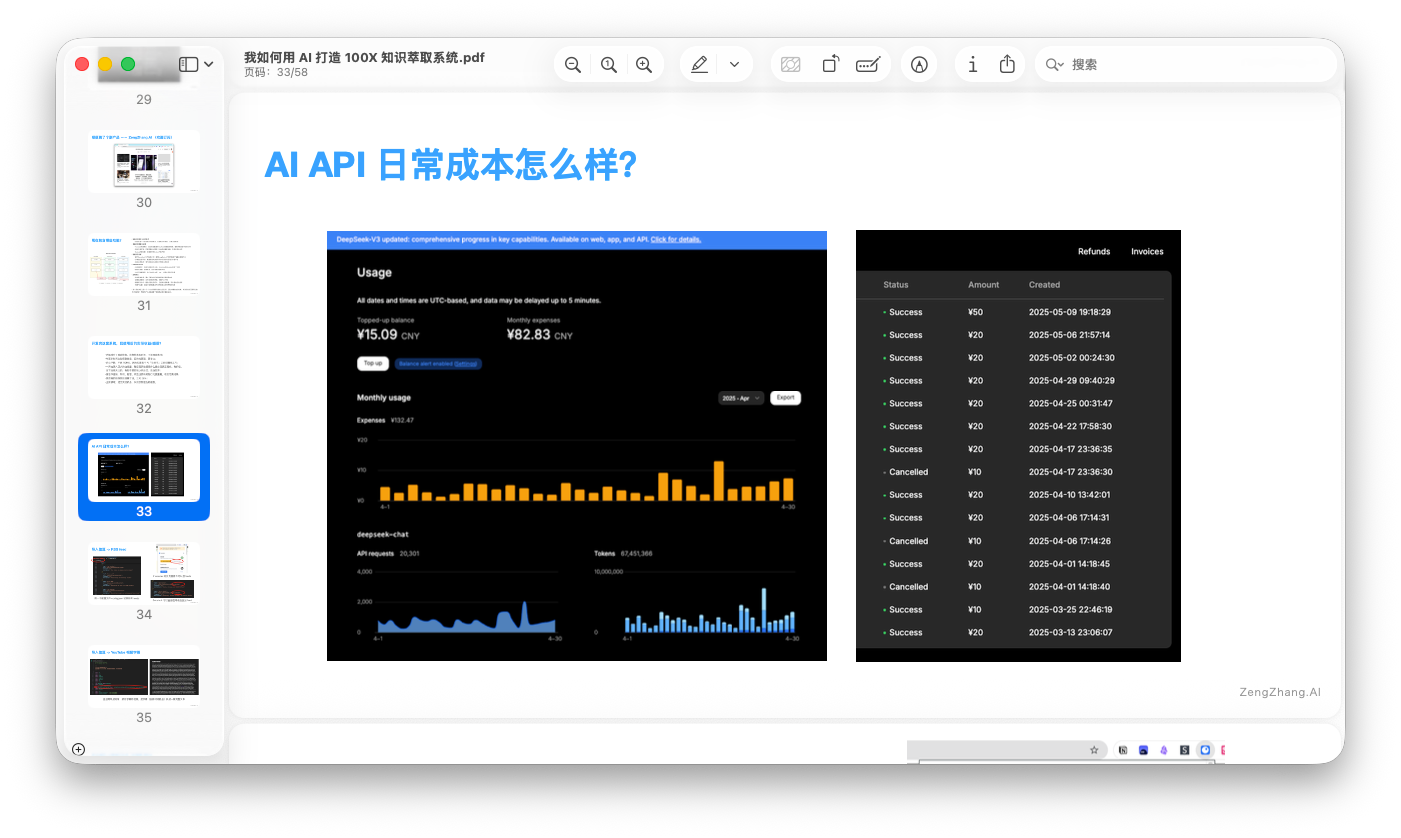Click the Export button for monthly usage

pos(786,397)
